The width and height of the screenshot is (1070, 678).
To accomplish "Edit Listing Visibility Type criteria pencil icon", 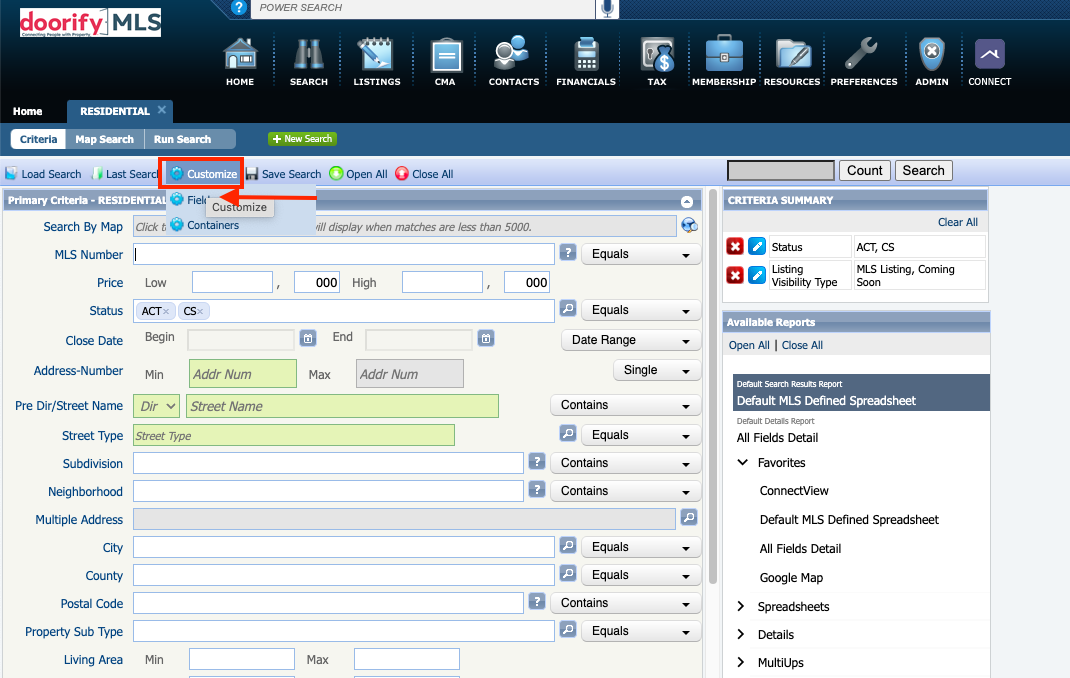I will (757, 275).
